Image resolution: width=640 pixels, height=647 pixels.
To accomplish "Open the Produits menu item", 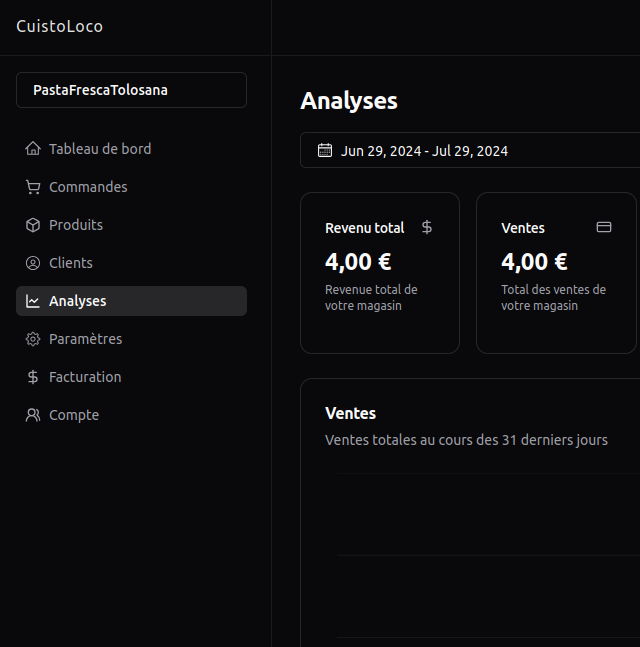I will pyautogui.click(x=76, y=225).
